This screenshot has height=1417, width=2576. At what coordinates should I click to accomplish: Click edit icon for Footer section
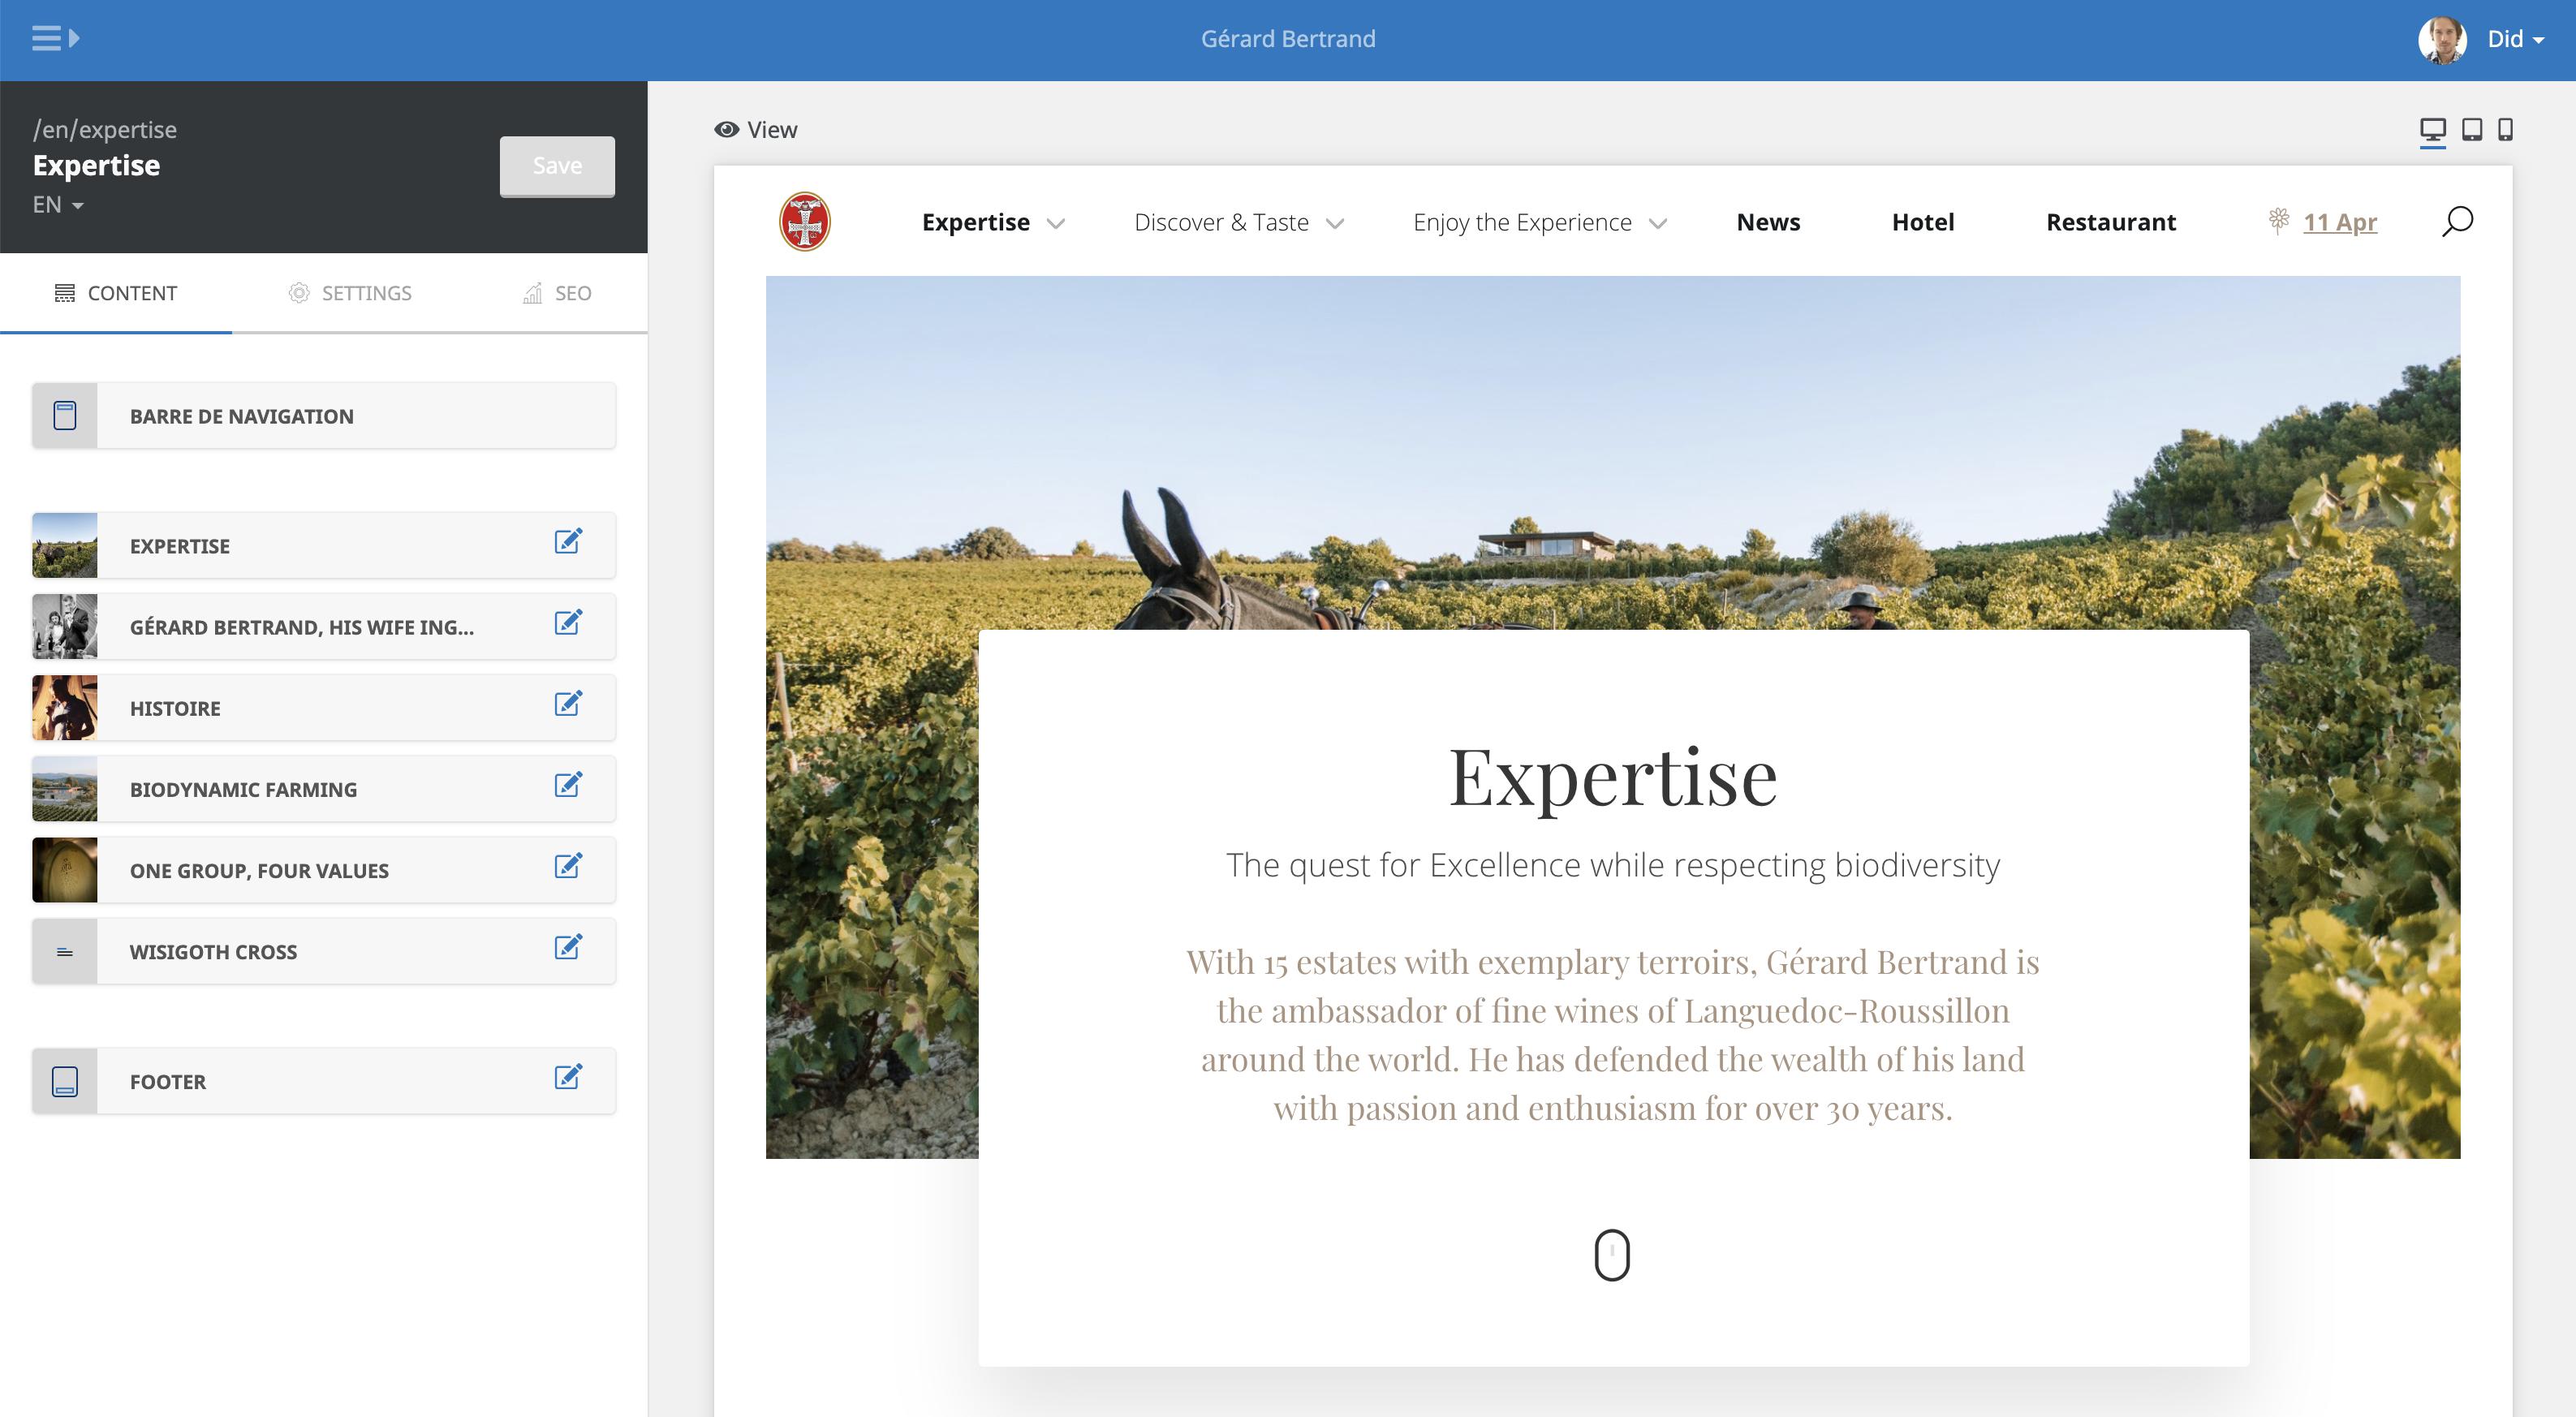point(568,1077)
